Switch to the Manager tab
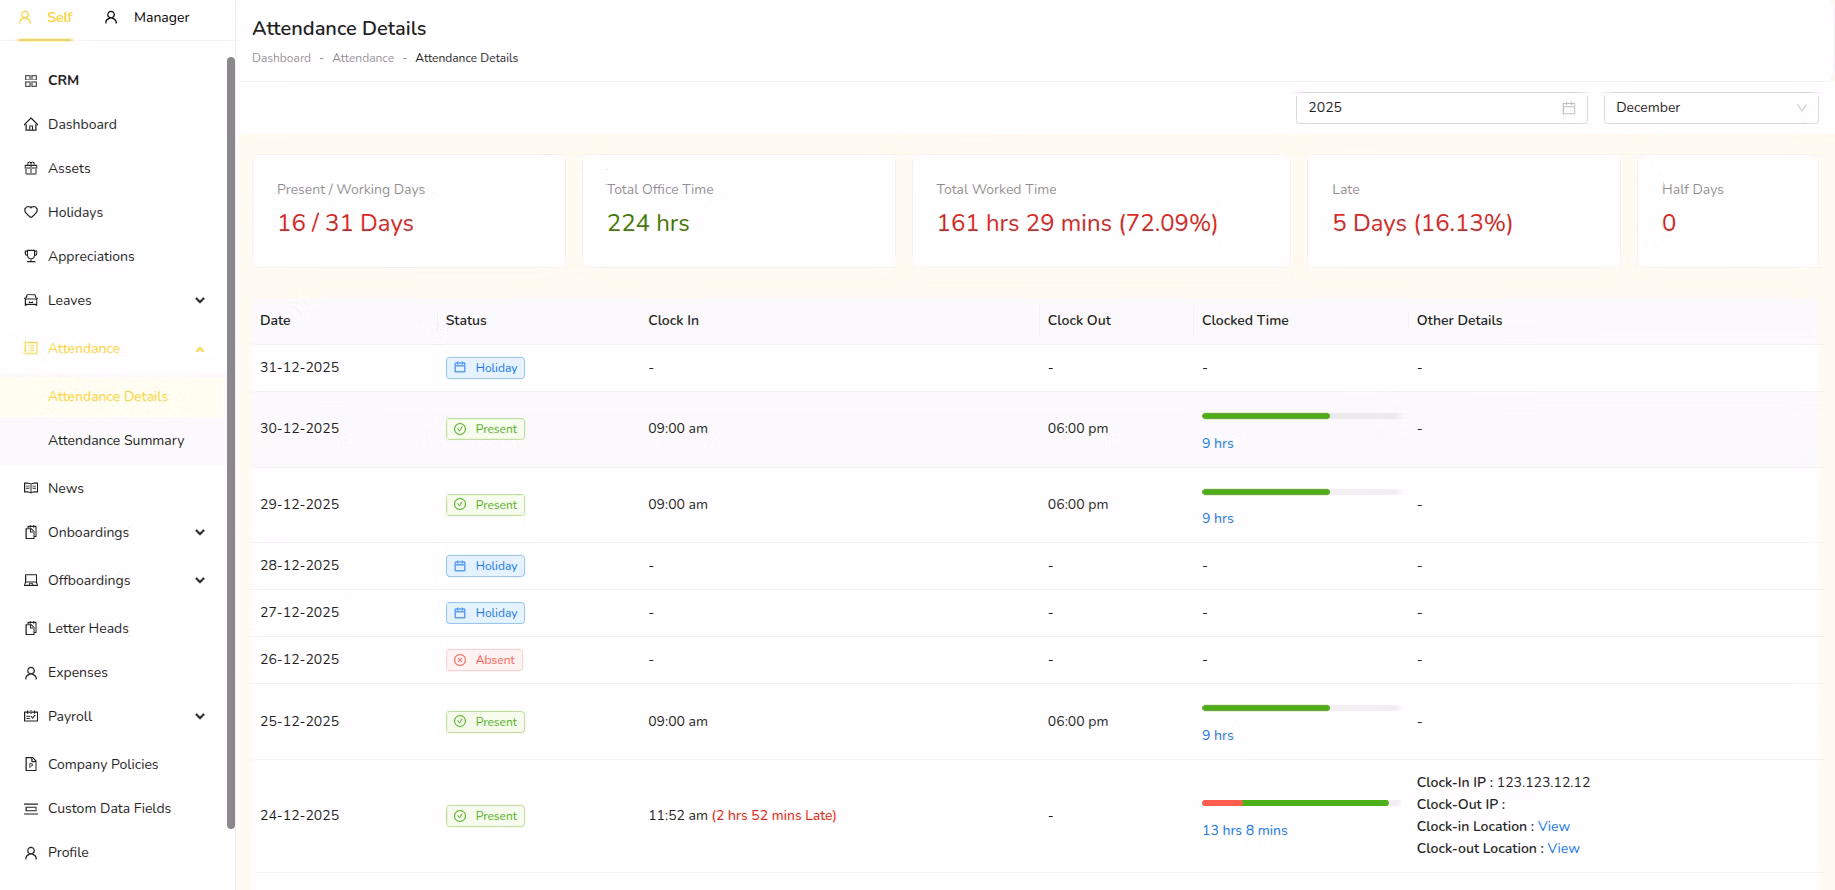 [x=148, y=18]
